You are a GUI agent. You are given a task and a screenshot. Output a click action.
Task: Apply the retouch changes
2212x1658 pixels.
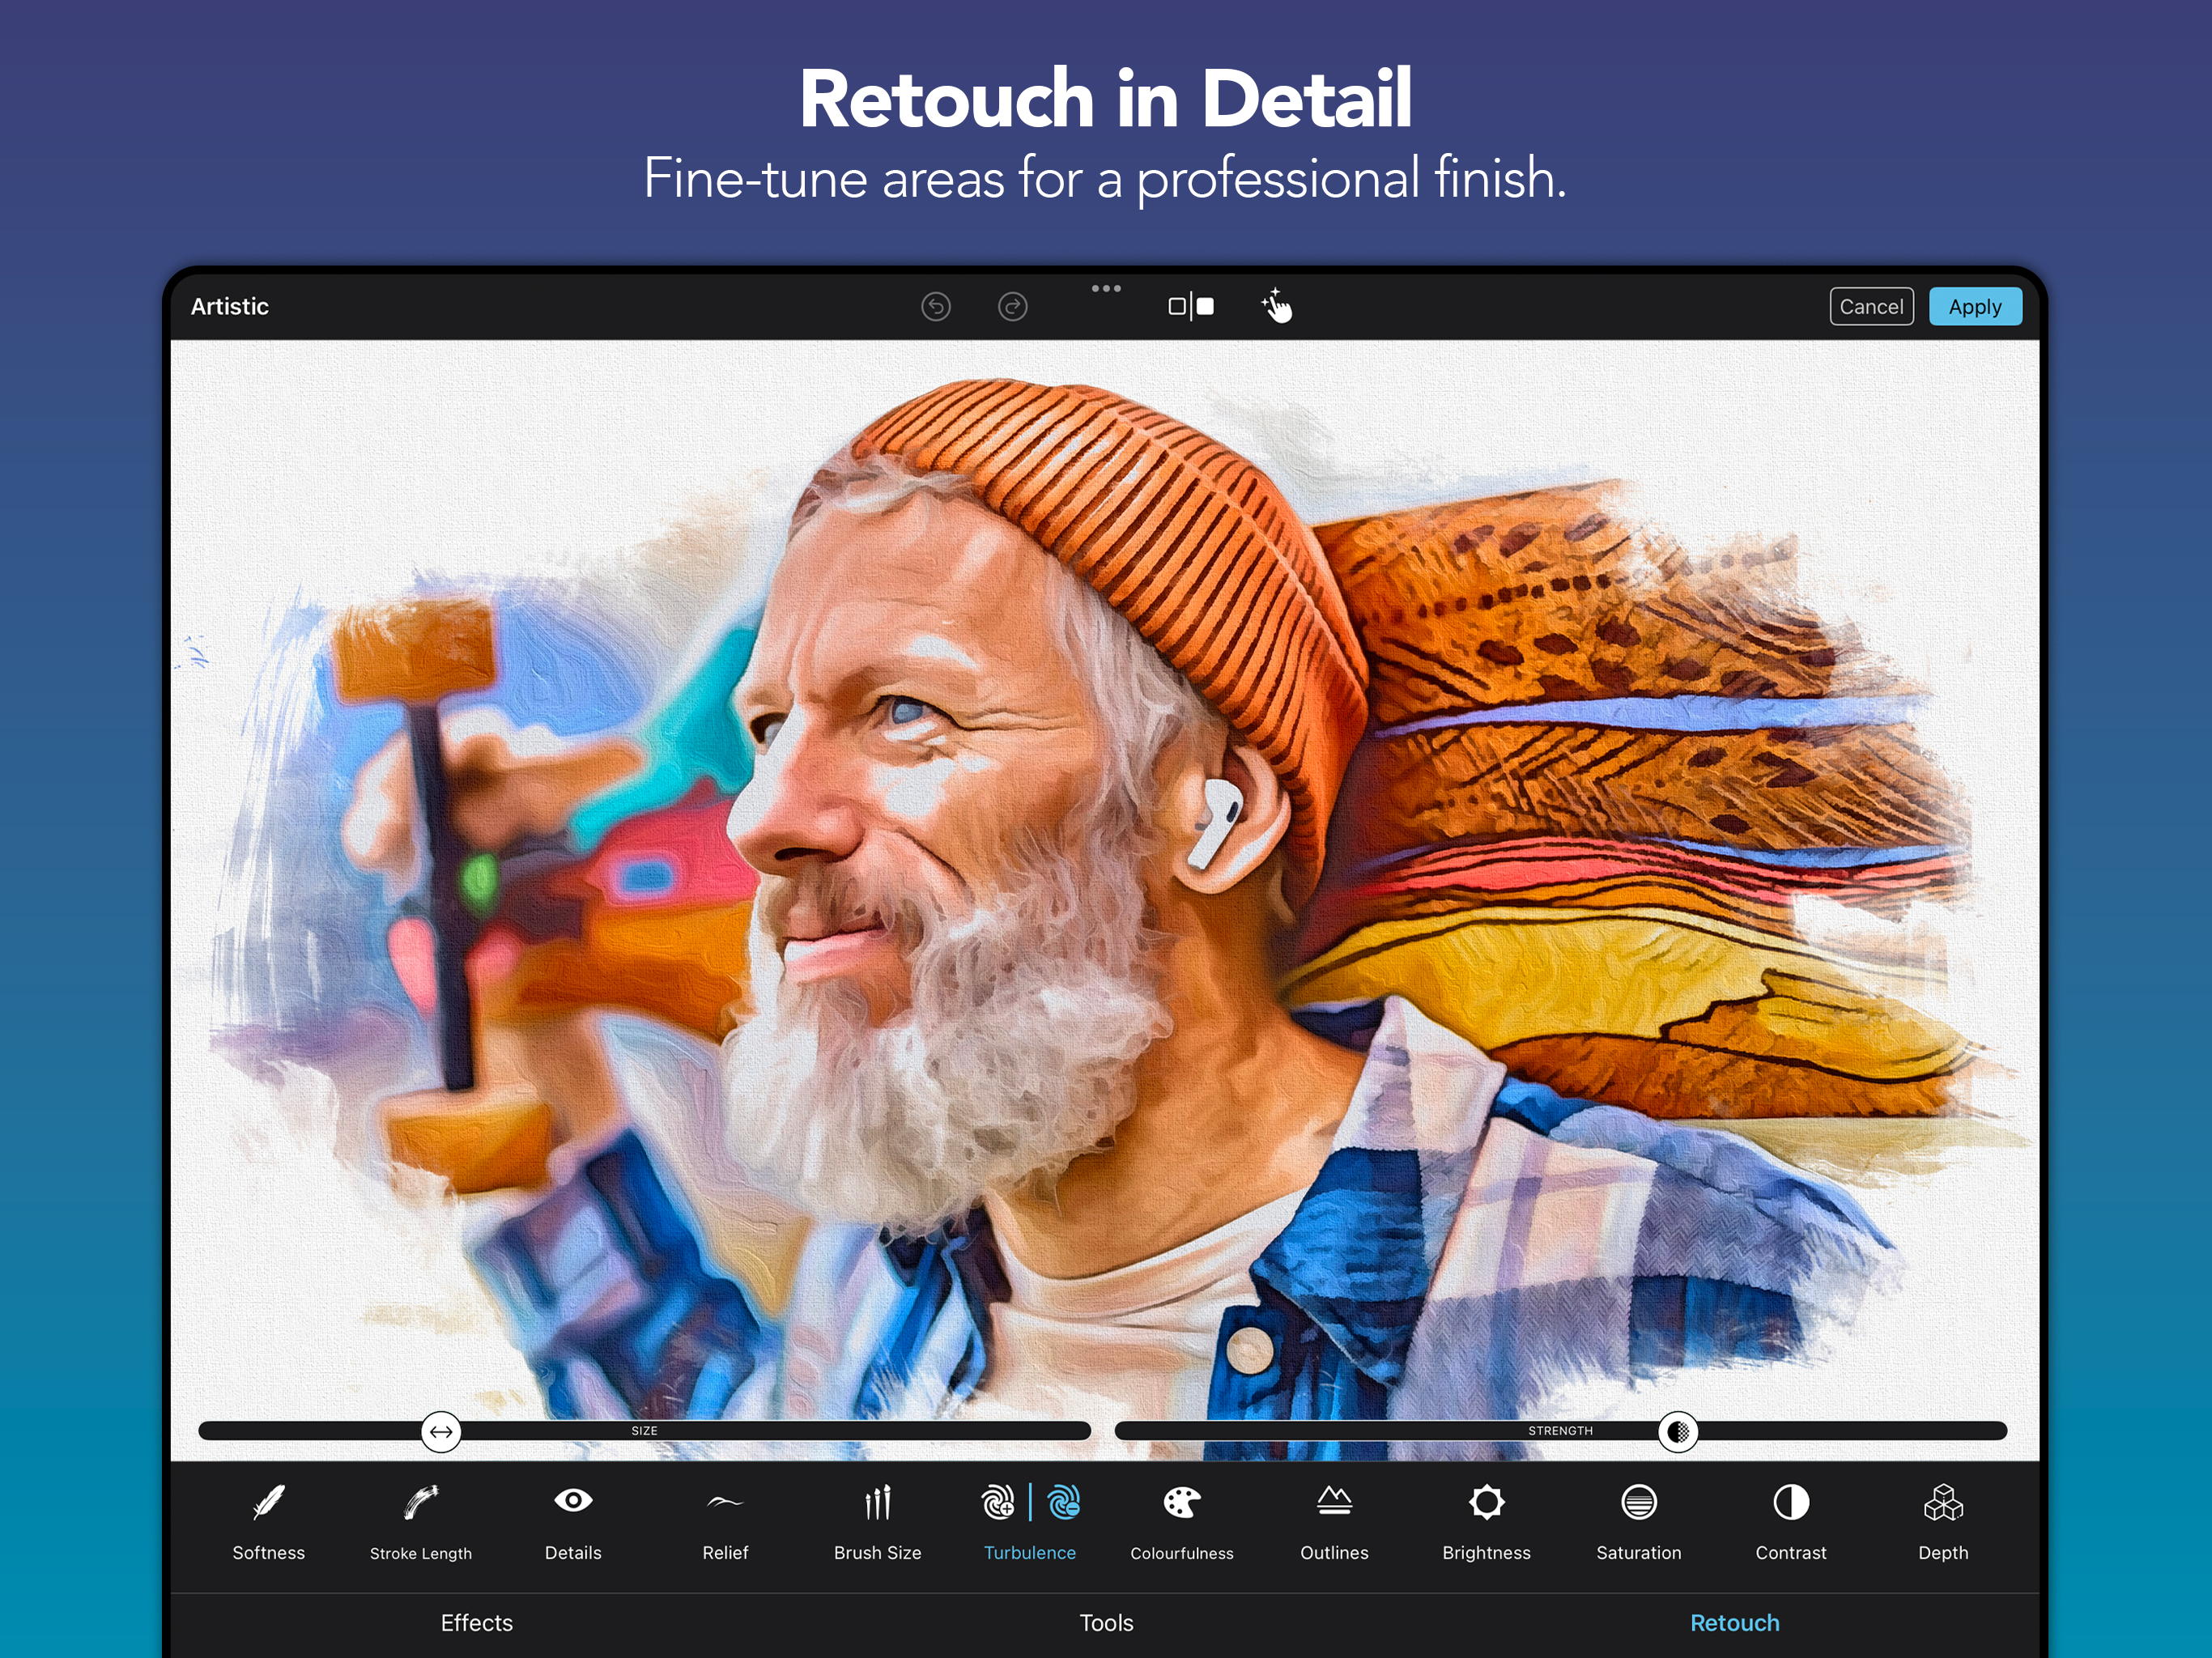coord(1975,306)
